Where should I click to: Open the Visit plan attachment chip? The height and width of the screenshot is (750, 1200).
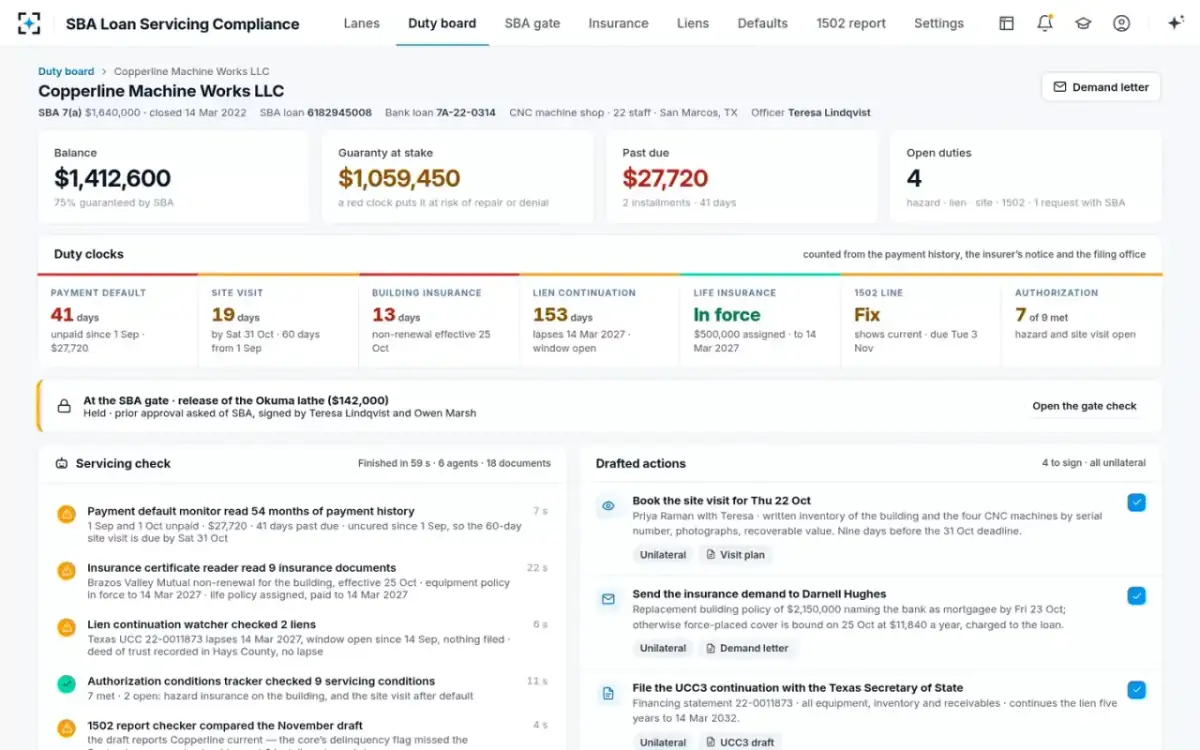tap(739, 555)
